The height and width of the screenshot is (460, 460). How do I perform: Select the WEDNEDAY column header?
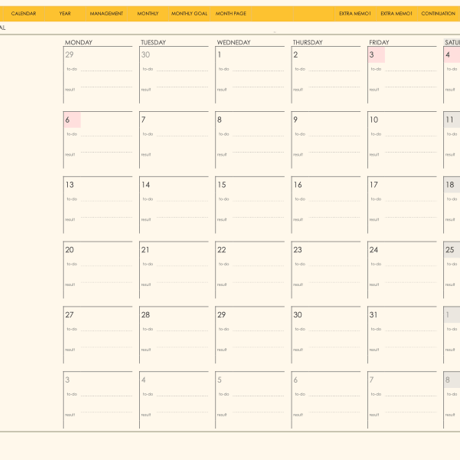233,42
